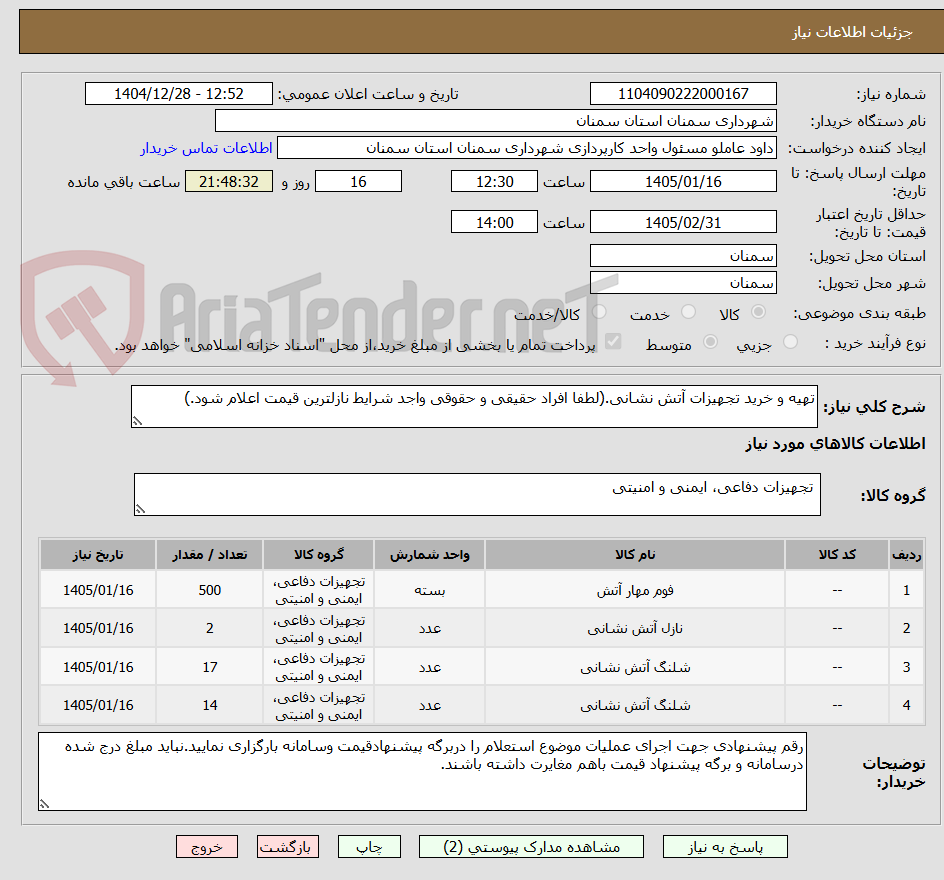Screen dimensions: 944x880
Task: Click the کد کالا column header
Action: coord(837,554)
